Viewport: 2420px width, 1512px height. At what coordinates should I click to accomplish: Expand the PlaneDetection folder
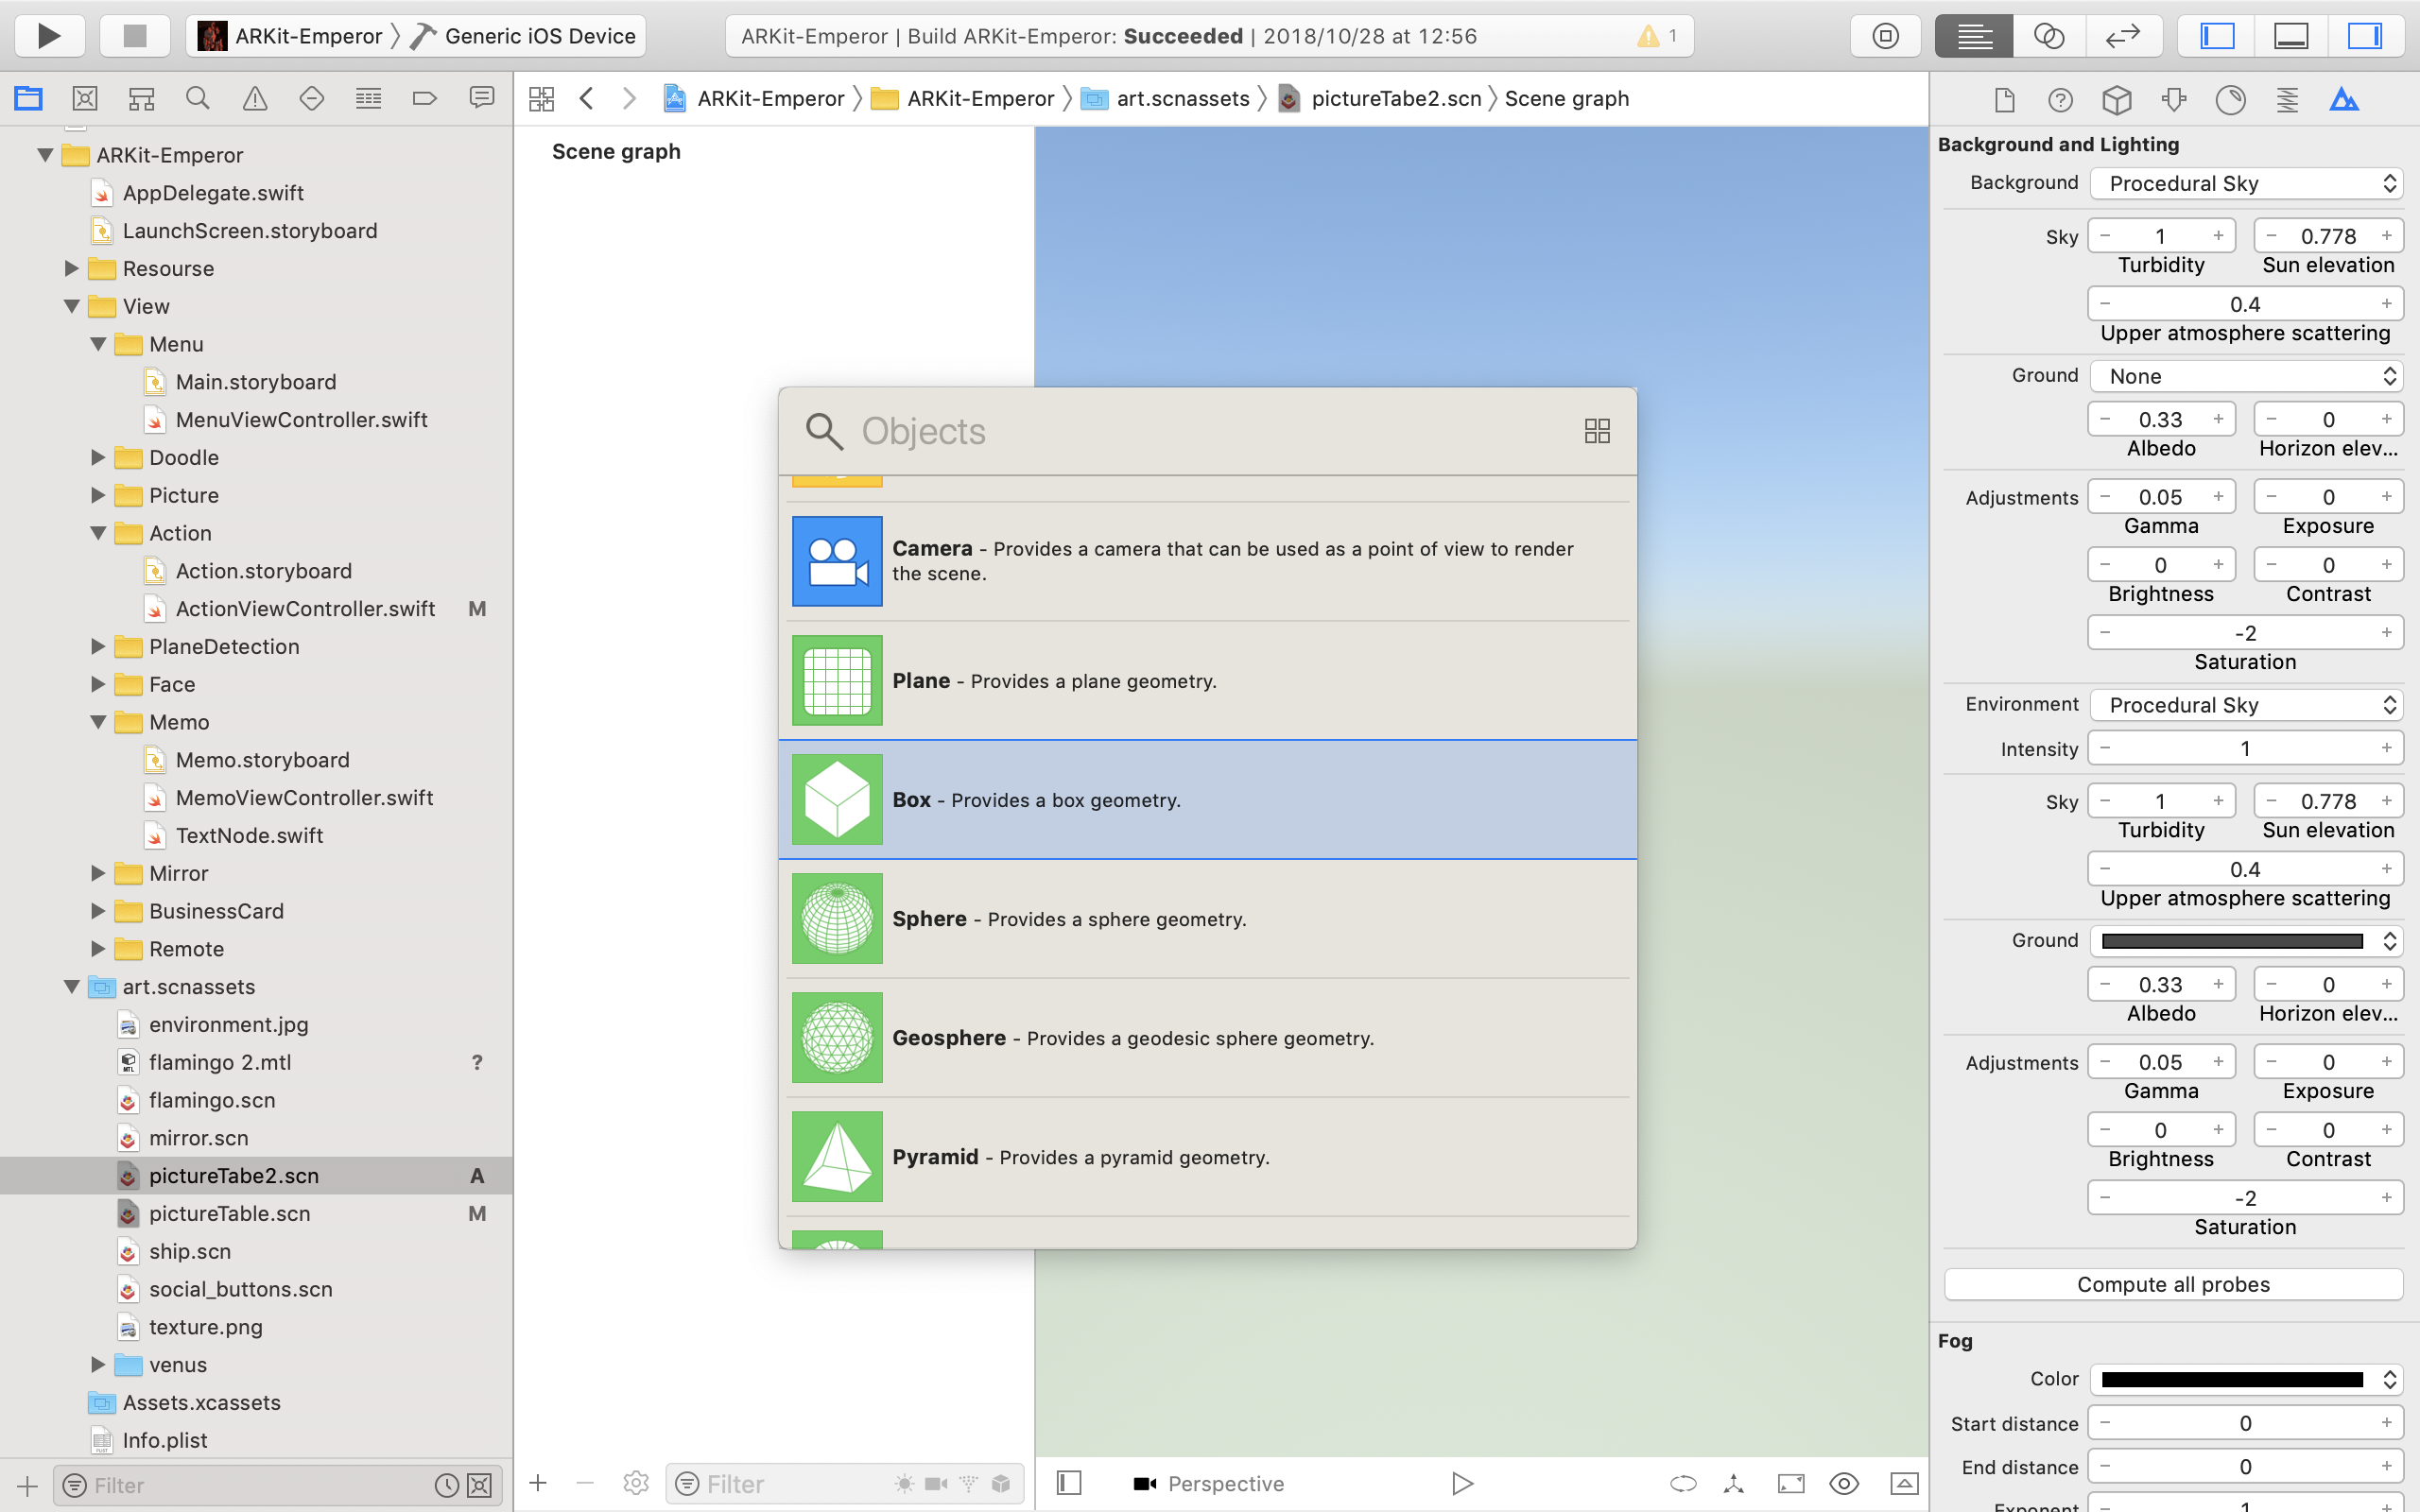tap(98, 646)
